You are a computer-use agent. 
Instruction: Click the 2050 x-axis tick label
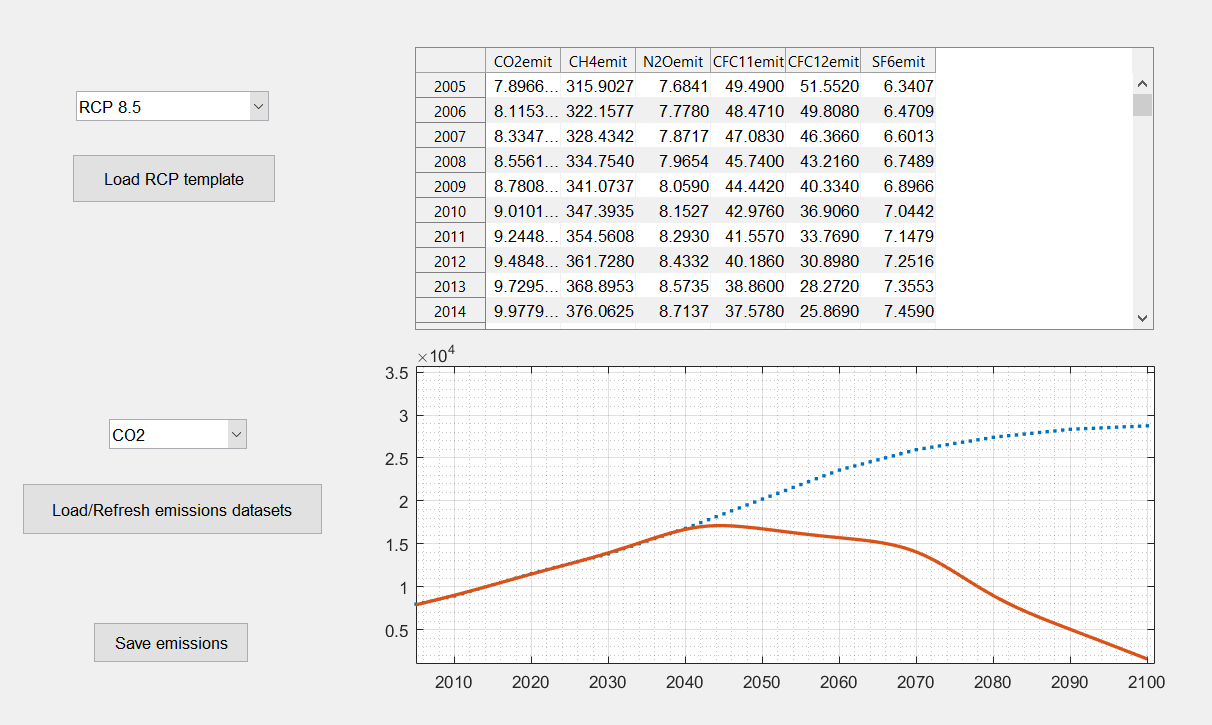[x=761, y=681]
